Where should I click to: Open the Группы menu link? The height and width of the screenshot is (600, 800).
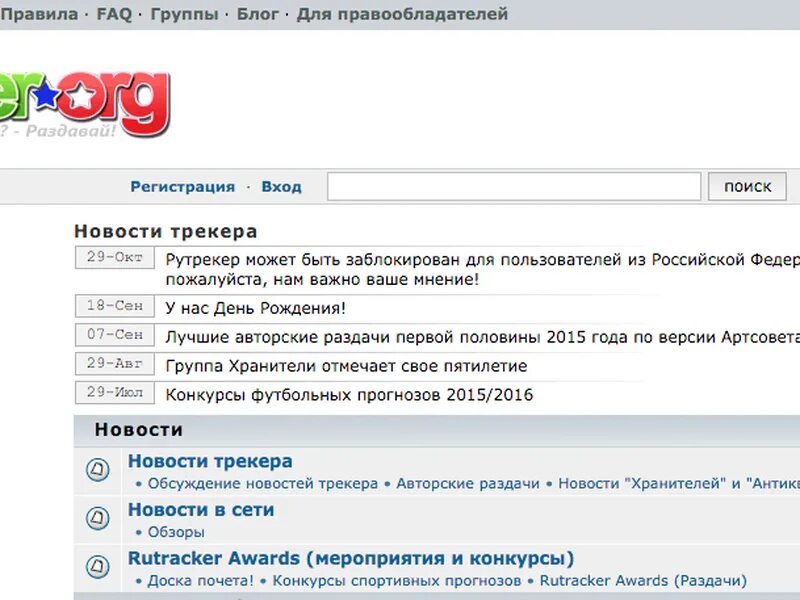(184, 14)
